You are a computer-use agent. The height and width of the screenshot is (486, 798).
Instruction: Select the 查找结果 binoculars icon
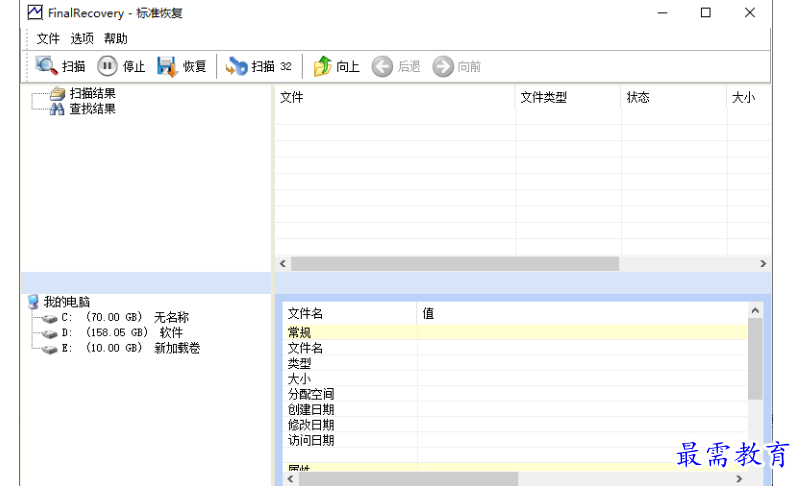(57, 109)
